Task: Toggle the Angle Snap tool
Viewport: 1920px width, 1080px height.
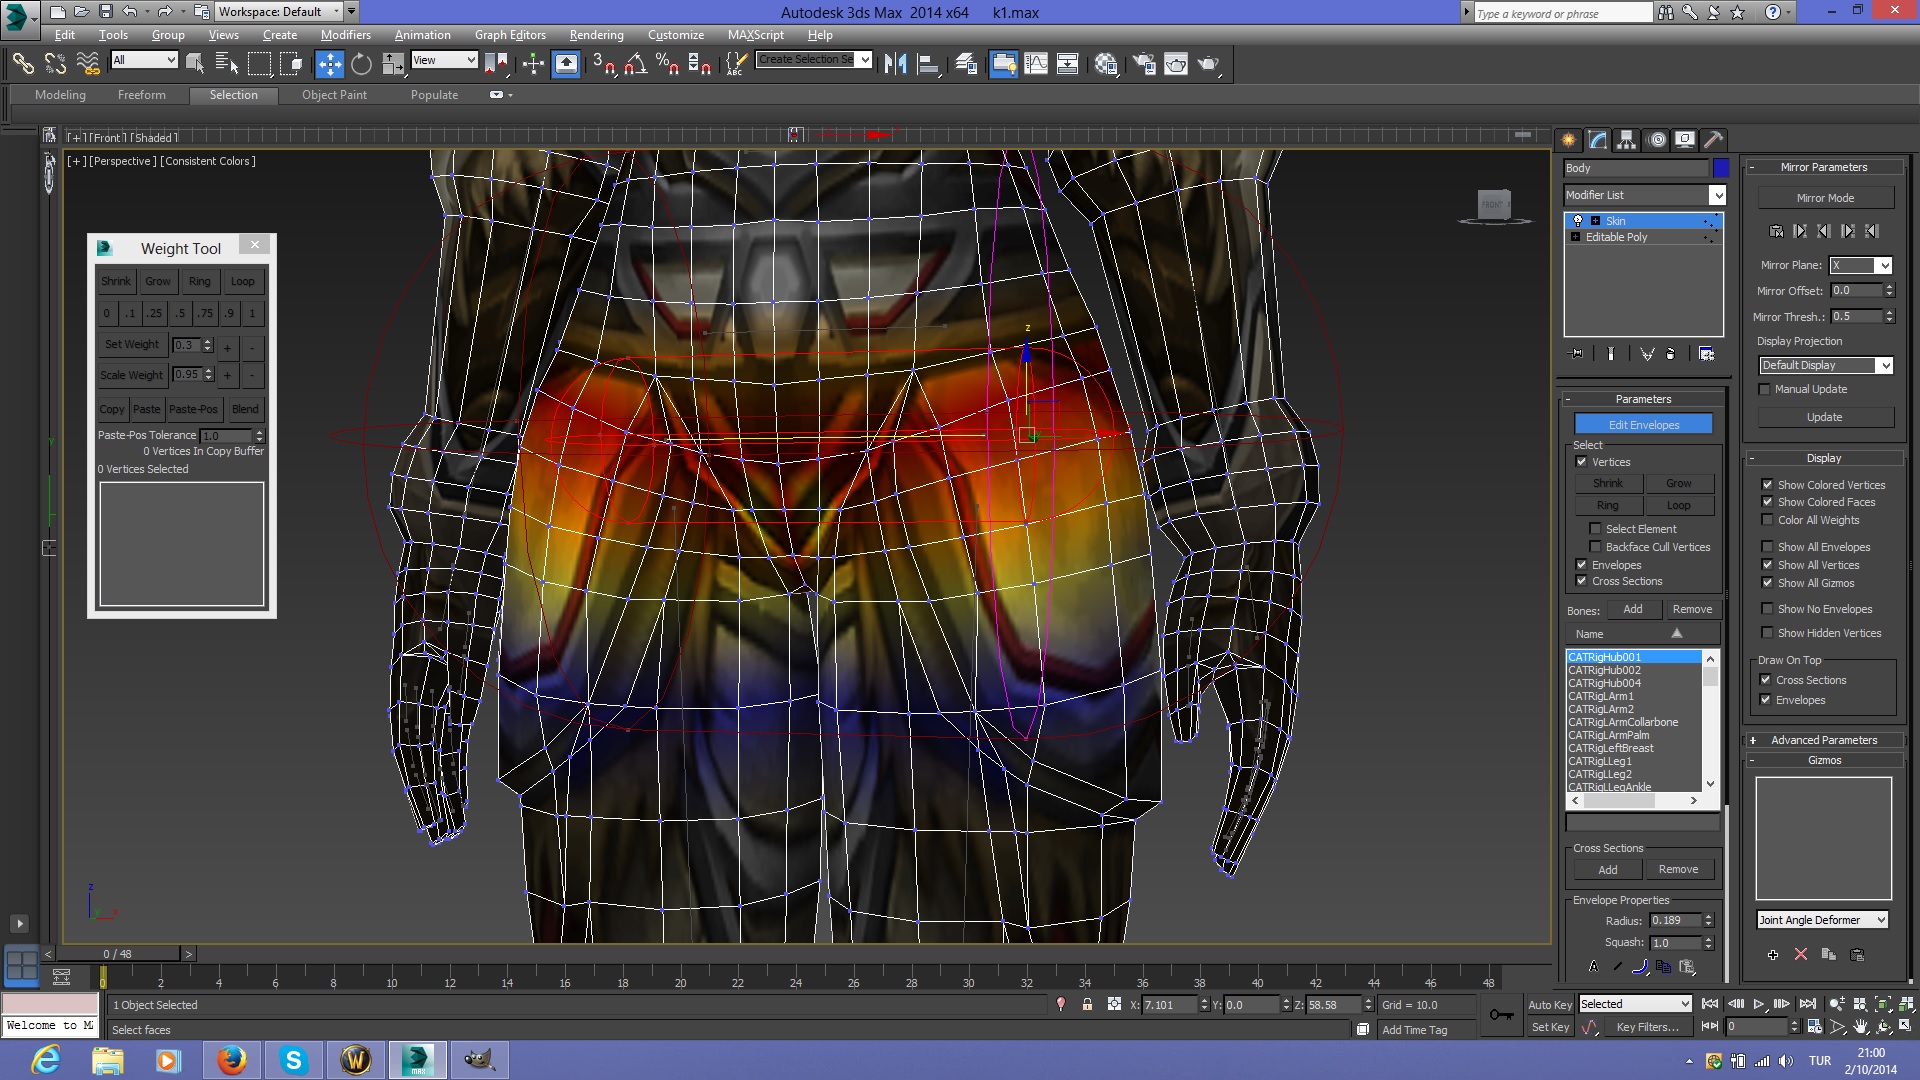Action: 635,64
